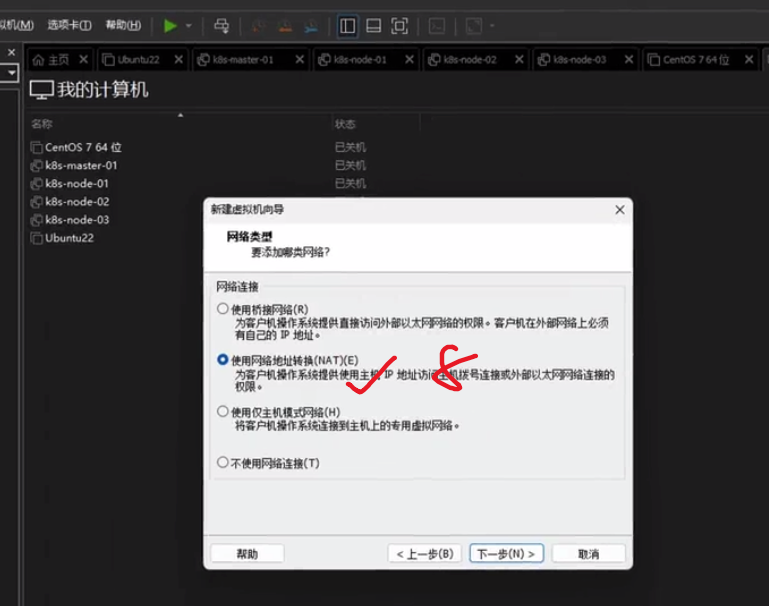
Task: Expand the library sidebar dropdown arrow
Action: tap(12, 73)
